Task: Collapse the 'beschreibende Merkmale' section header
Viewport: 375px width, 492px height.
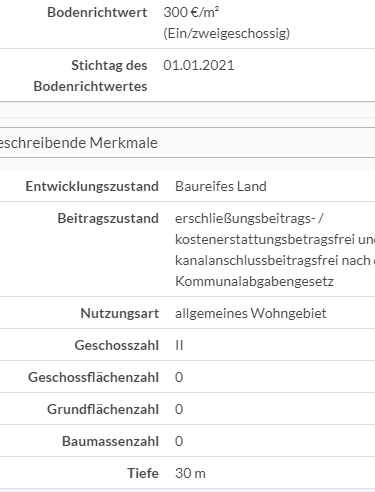Action: (x=187, y=143)
